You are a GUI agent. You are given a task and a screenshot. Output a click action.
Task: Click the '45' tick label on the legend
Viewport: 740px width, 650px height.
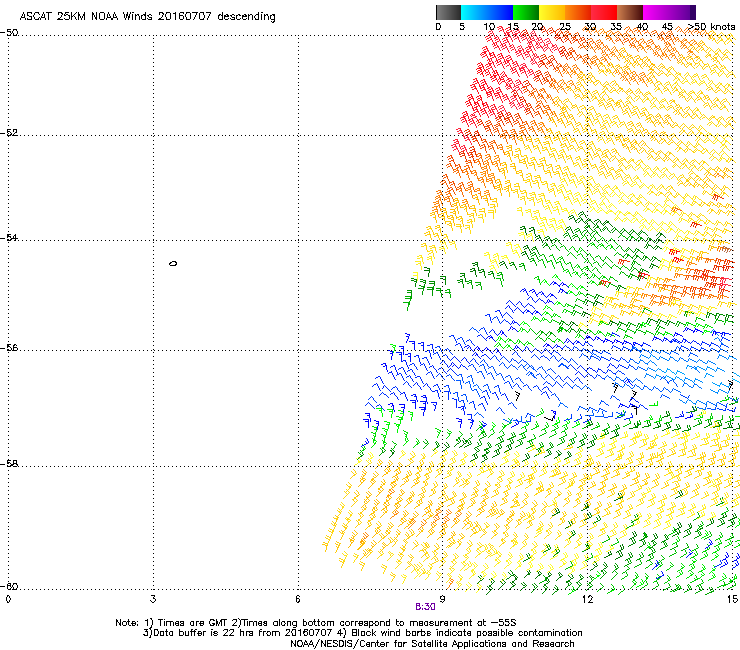(x=667, y=27)
